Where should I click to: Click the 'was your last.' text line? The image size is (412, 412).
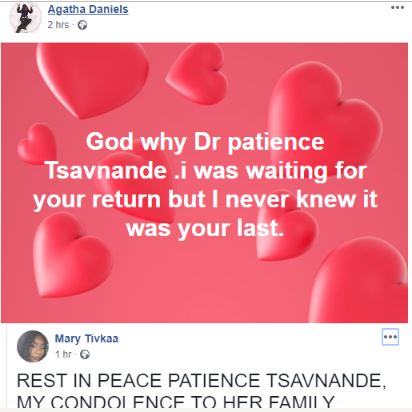coord(205,228)
